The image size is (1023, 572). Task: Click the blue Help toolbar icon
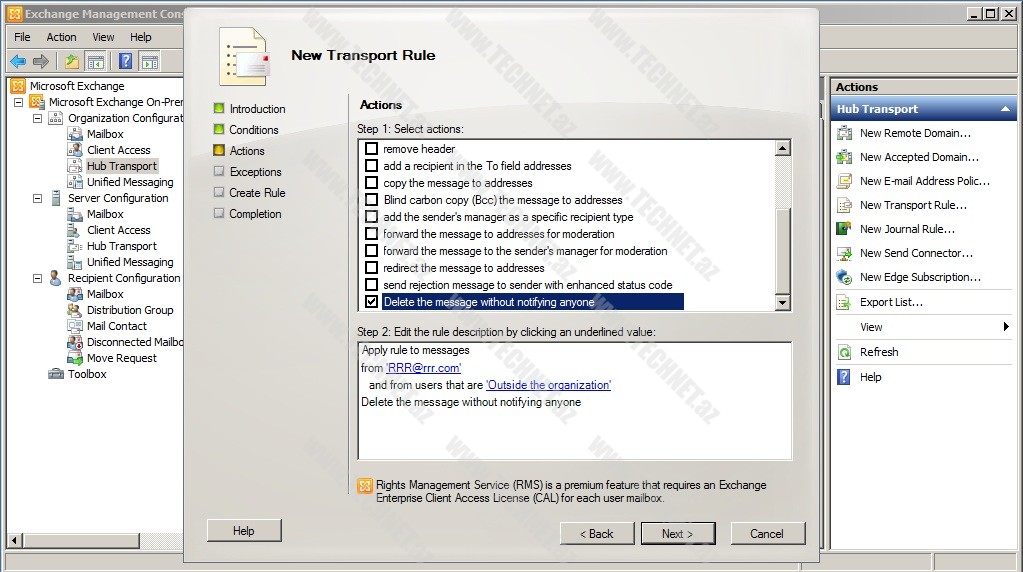tap(125, 62)
